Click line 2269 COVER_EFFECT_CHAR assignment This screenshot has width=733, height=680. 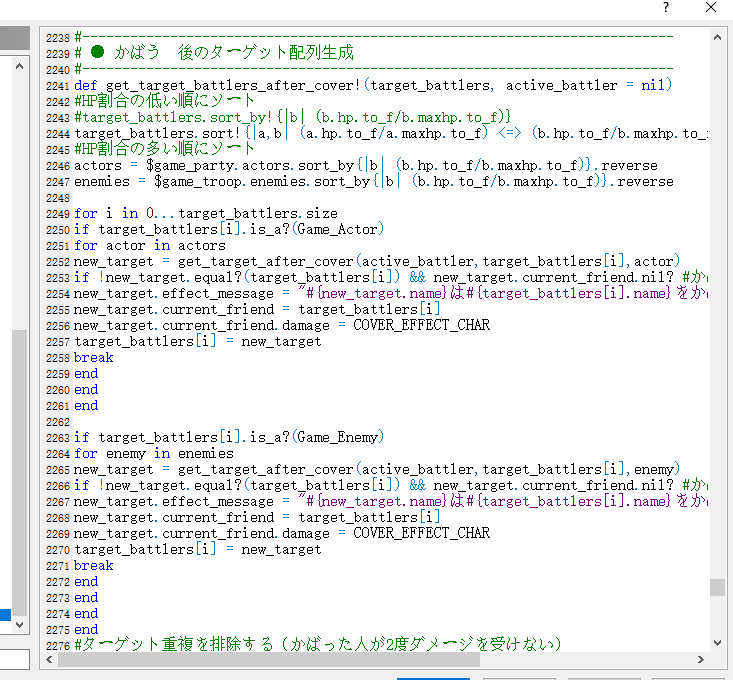[x=282, y=533]
